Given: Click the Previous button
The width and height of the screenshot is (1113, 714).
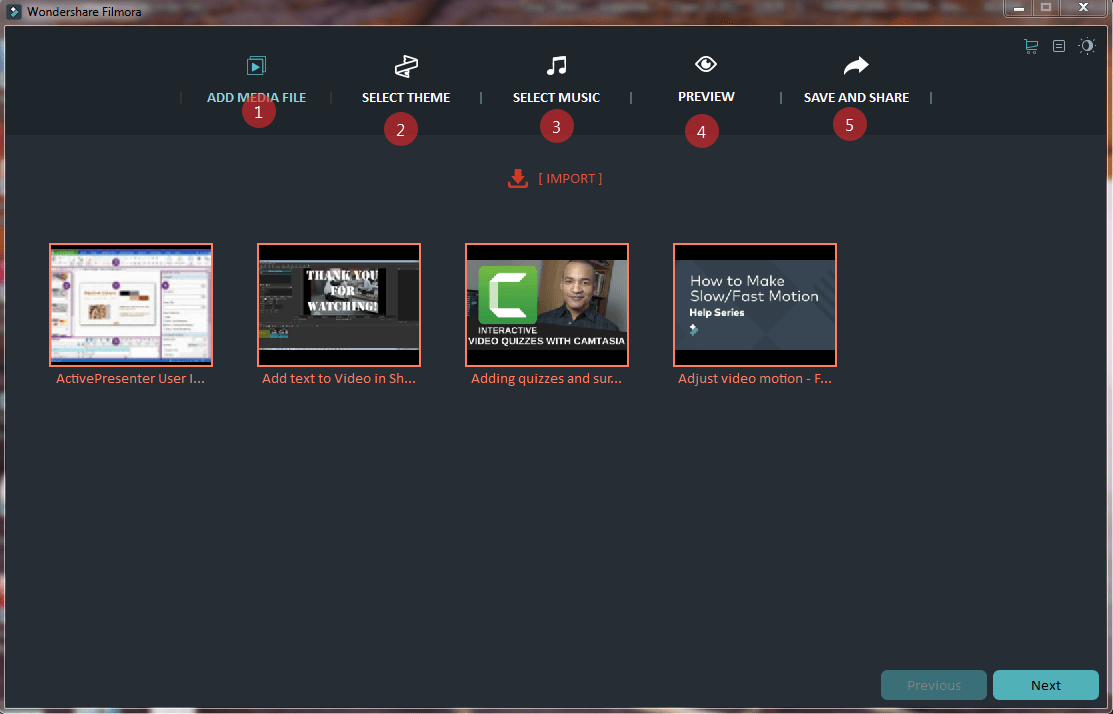Looking at the screenshot, I should pyautogui.click(x=933, y=685).
